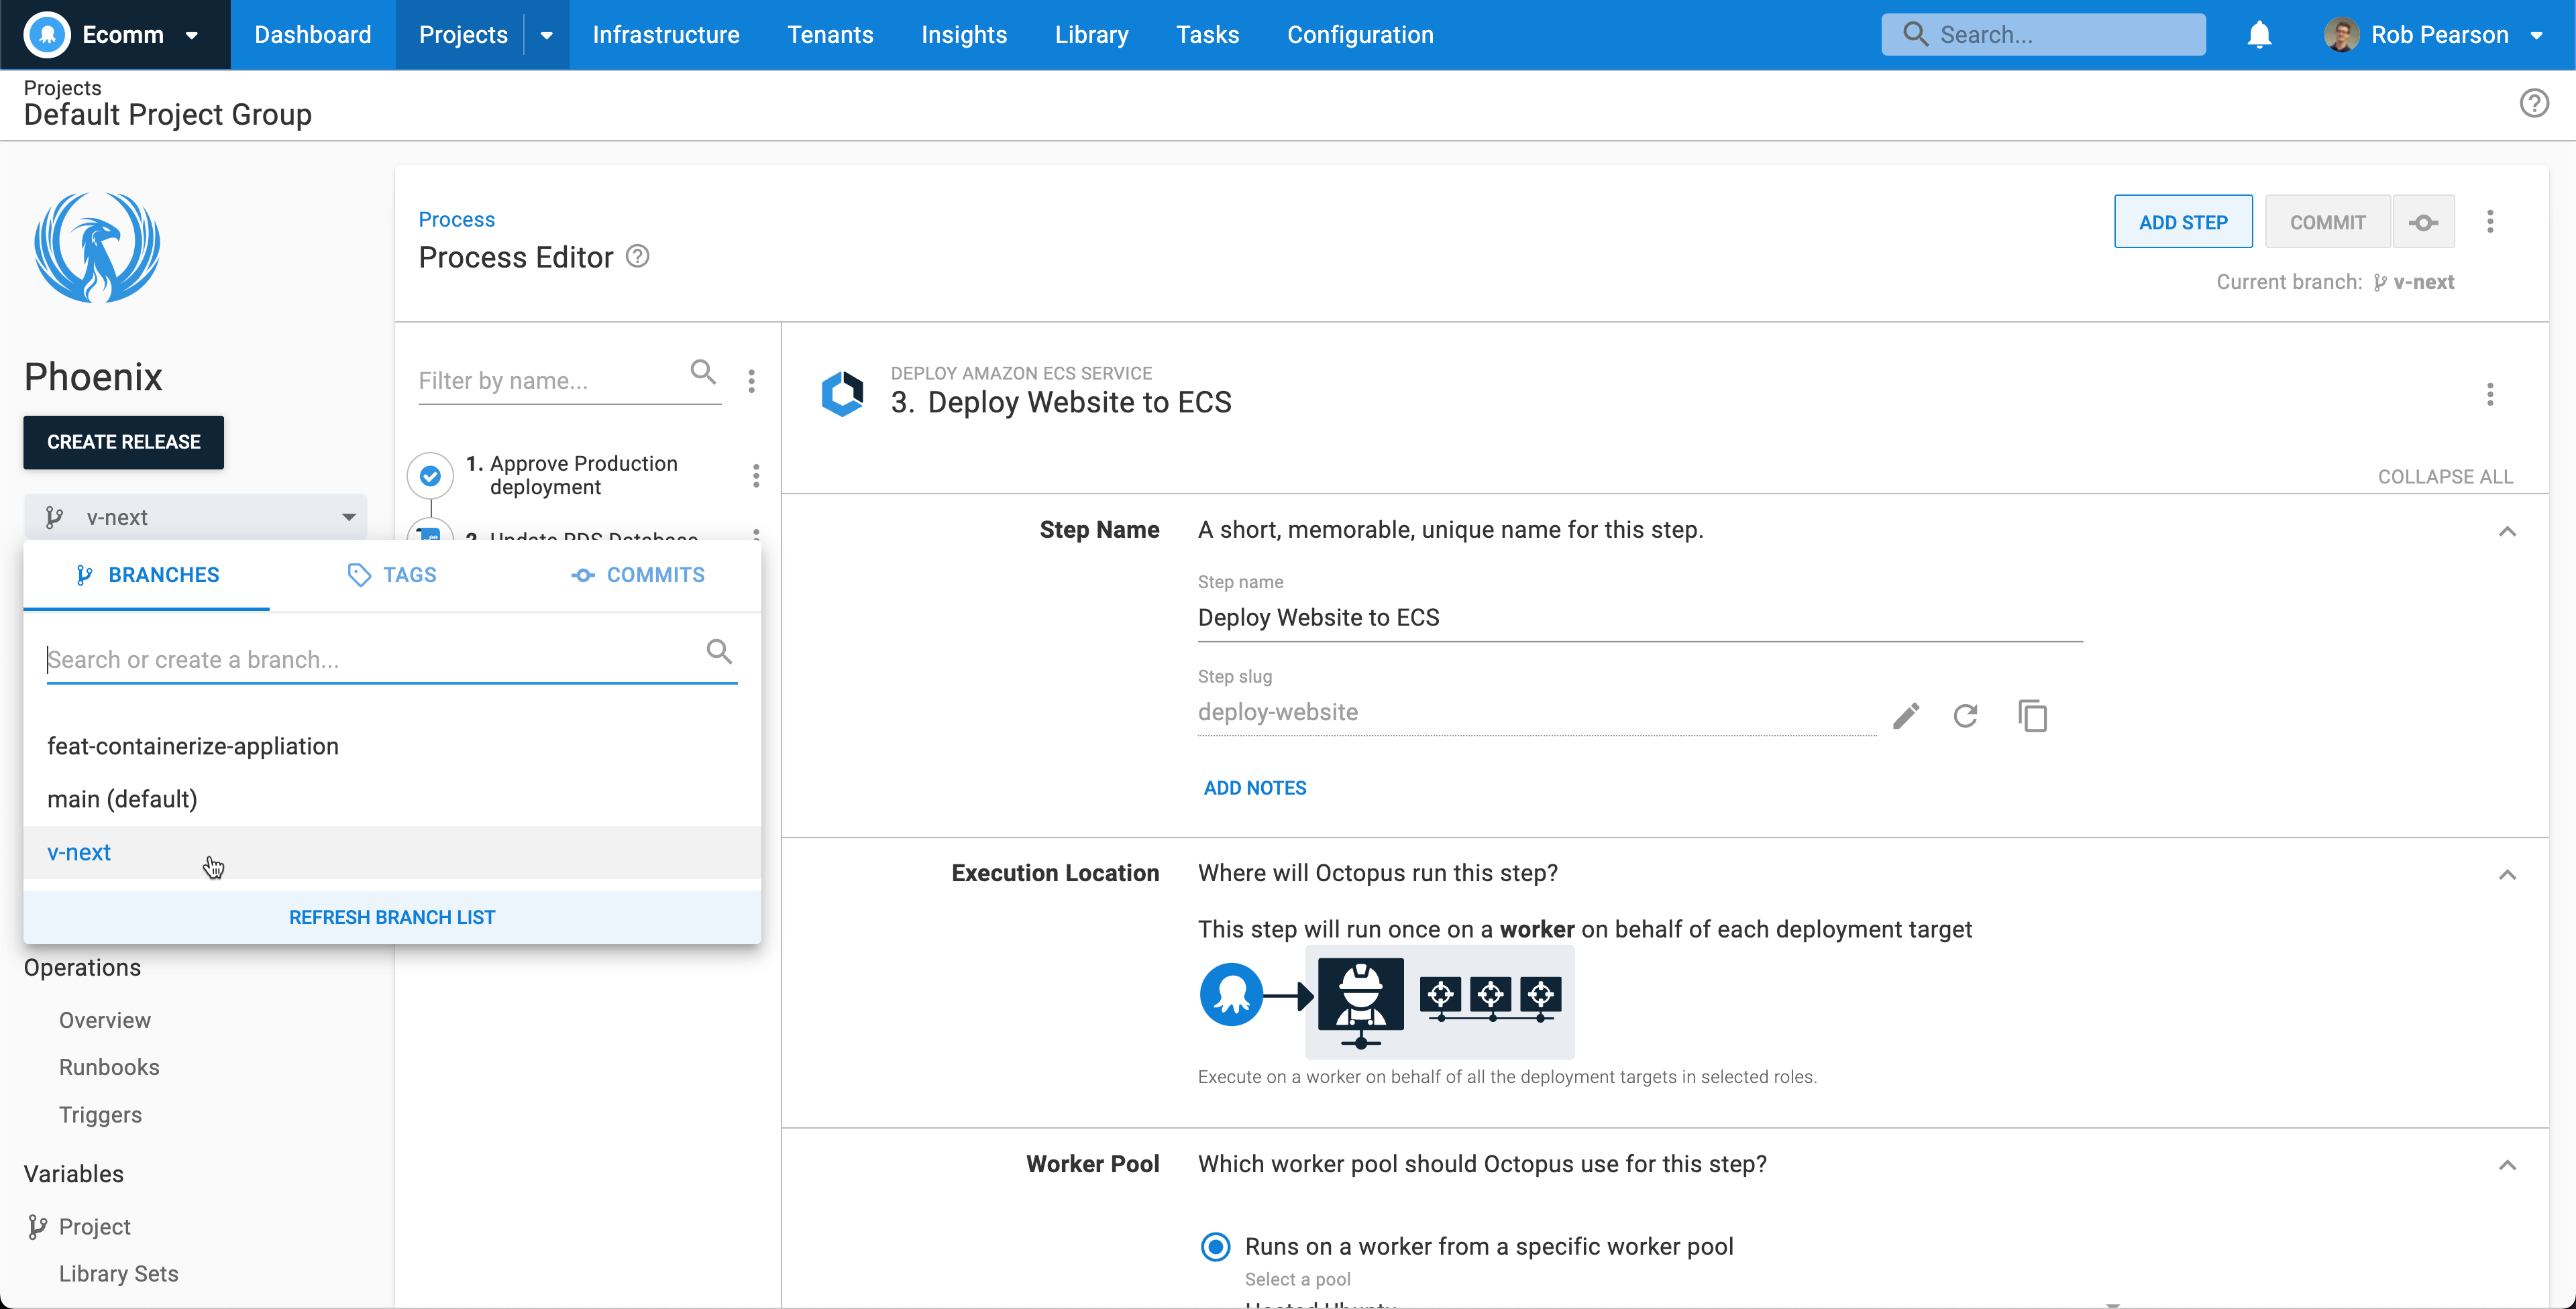Edit the step slug using the pencil icon
This screenshot has width=2576, height=1309.
[x=1906, y=716]
